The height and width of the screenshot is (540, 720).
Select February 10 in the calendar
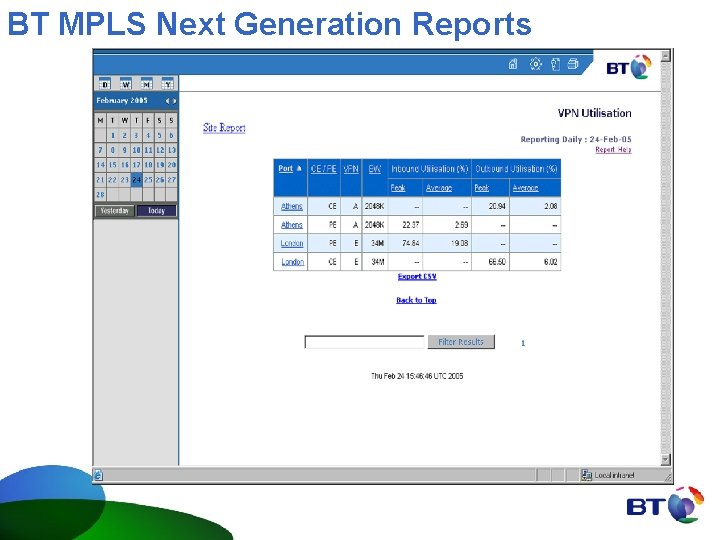tap(136, 150)
